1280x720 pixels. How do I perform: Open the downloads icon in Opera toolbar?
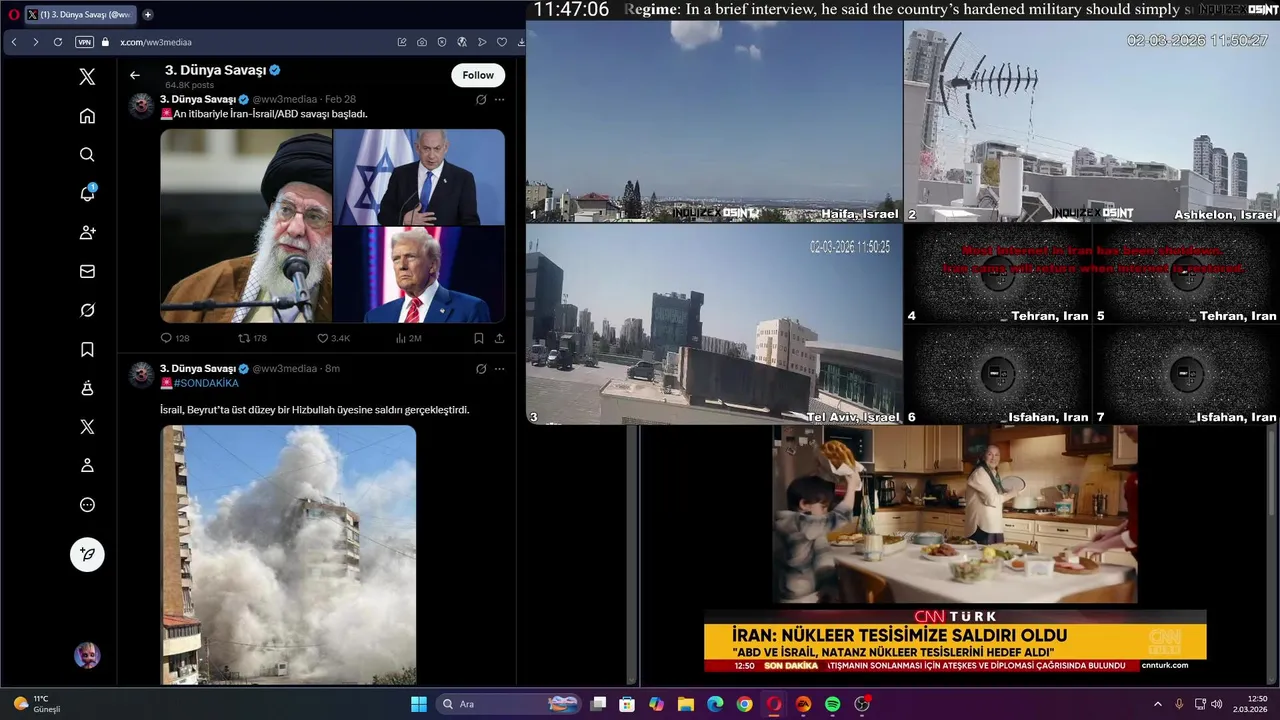tap(521, 42)
